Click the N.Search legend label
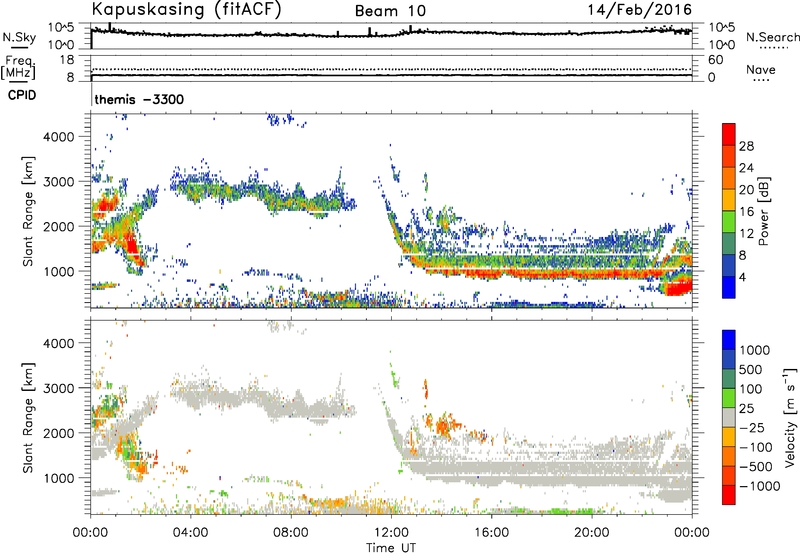The width and height of the screenshot is (800, 554). pos(772,37)
